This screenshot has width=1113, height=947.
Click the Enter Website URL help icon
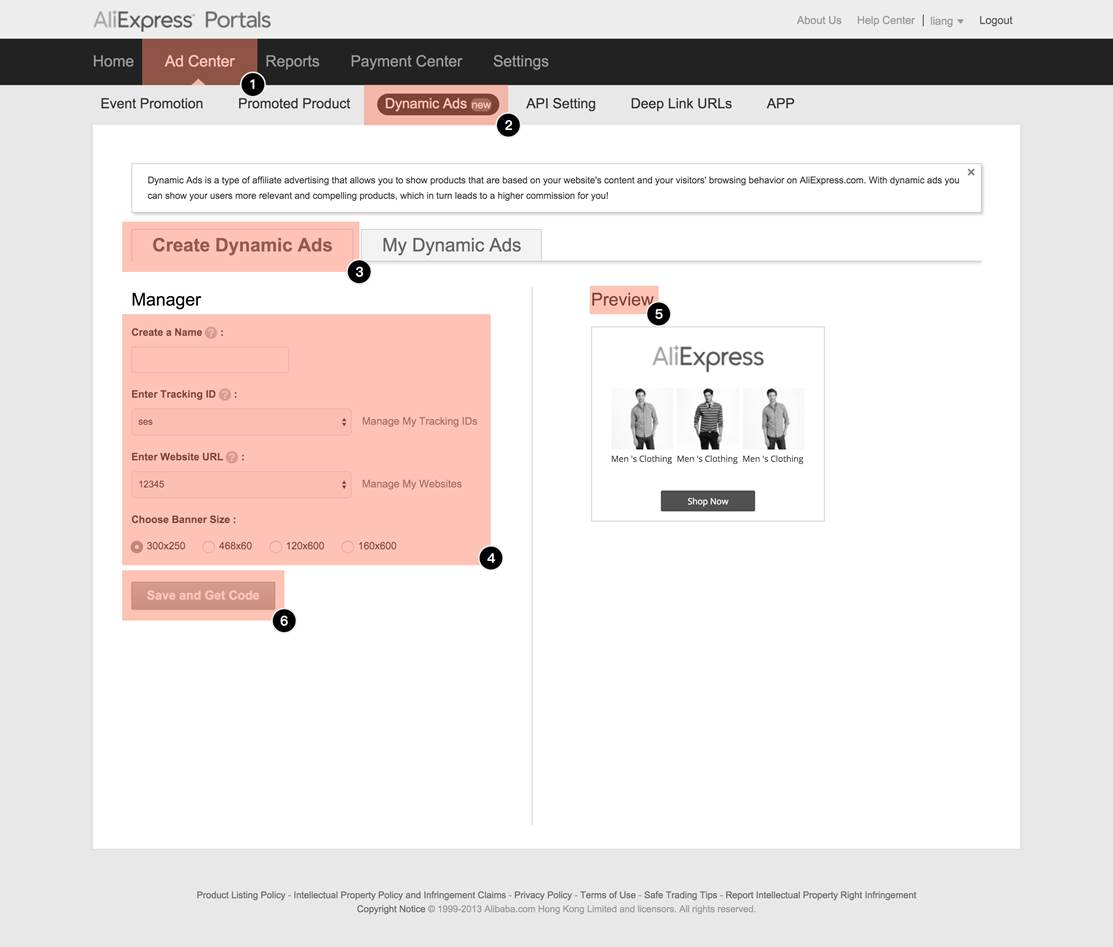(231, 457)
